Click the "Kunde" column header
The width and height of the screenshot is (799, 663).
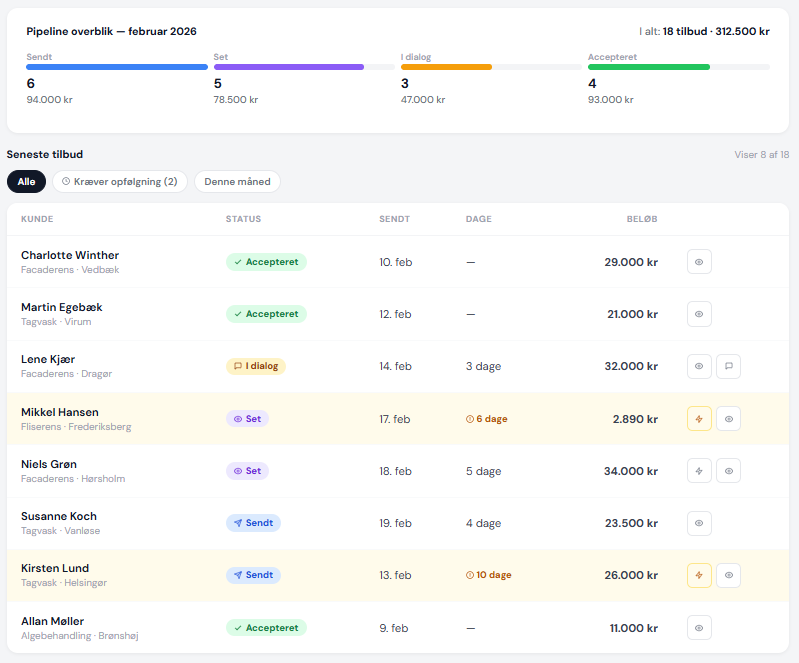(37, 219)
